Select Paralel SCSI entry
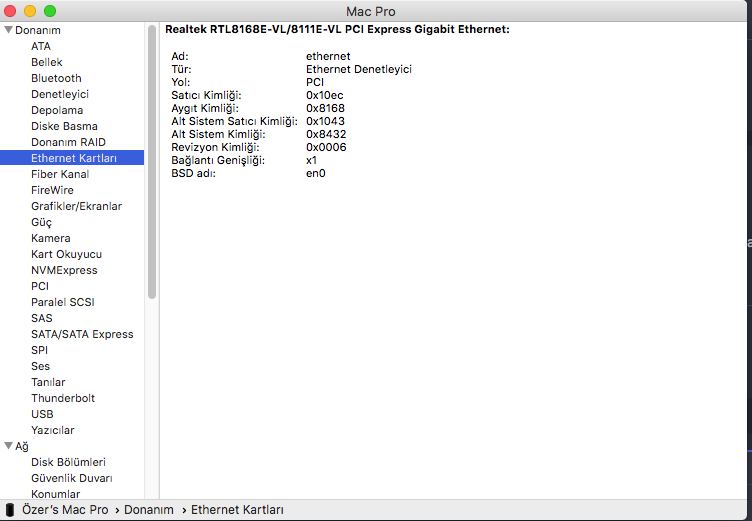752x521 pixels. (63, 302)
